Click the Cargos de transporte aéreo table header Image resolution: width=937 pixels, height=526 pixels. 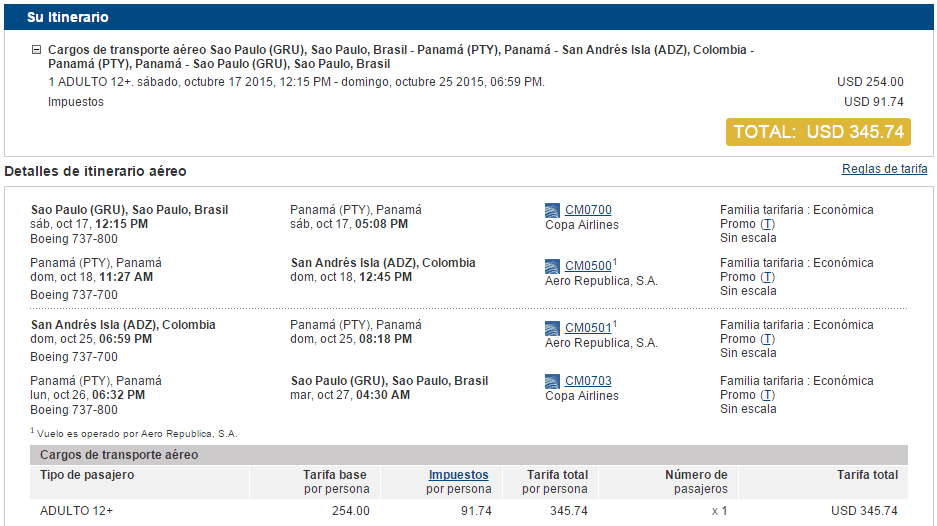(x=468, y=455)
